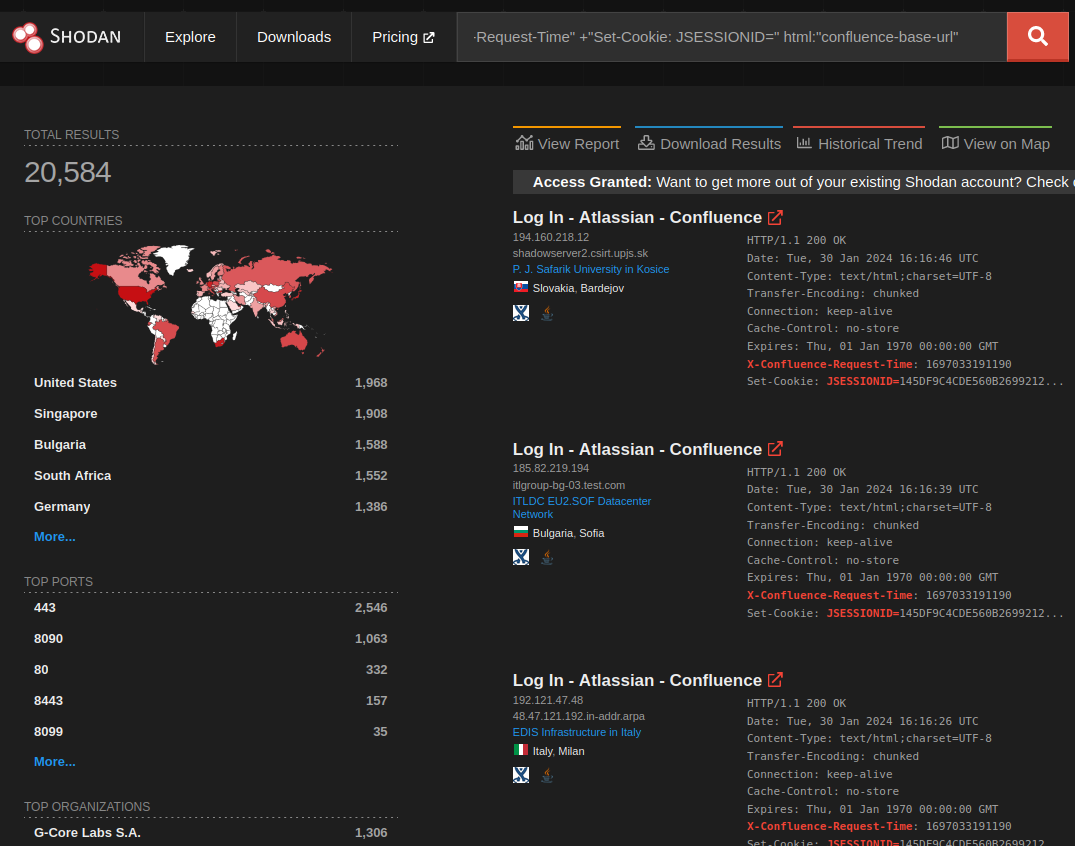
Task: Open the Downloads menu item
Action: click(294, 37)
